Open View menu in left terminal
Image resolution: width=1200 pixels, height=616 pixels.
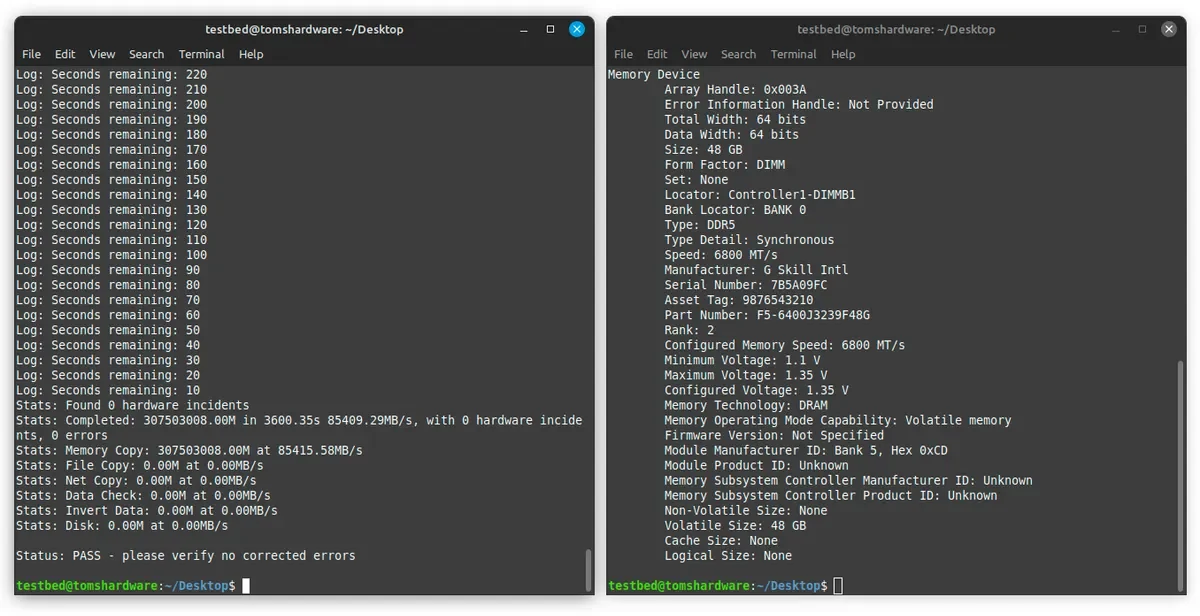point(102,54)
